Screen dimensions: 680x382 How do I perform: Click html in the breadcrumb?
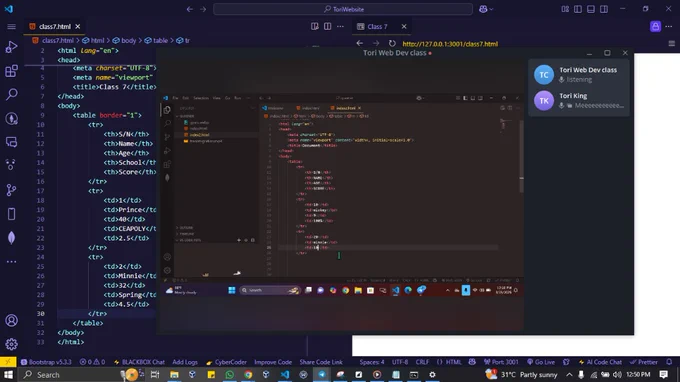coord(97,40)
